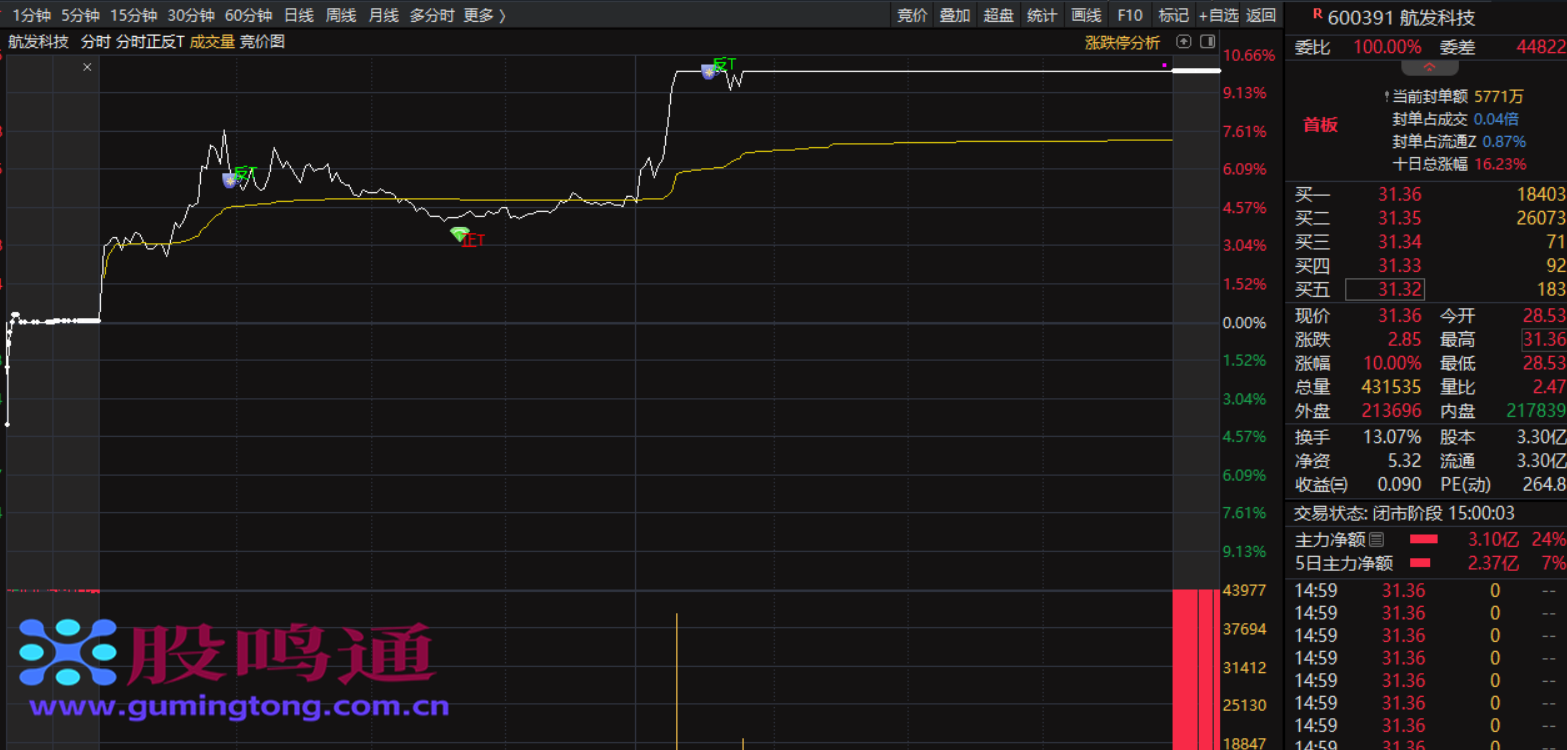
Task: Click the red R badge beside 600391
Action: [1316, 15]
